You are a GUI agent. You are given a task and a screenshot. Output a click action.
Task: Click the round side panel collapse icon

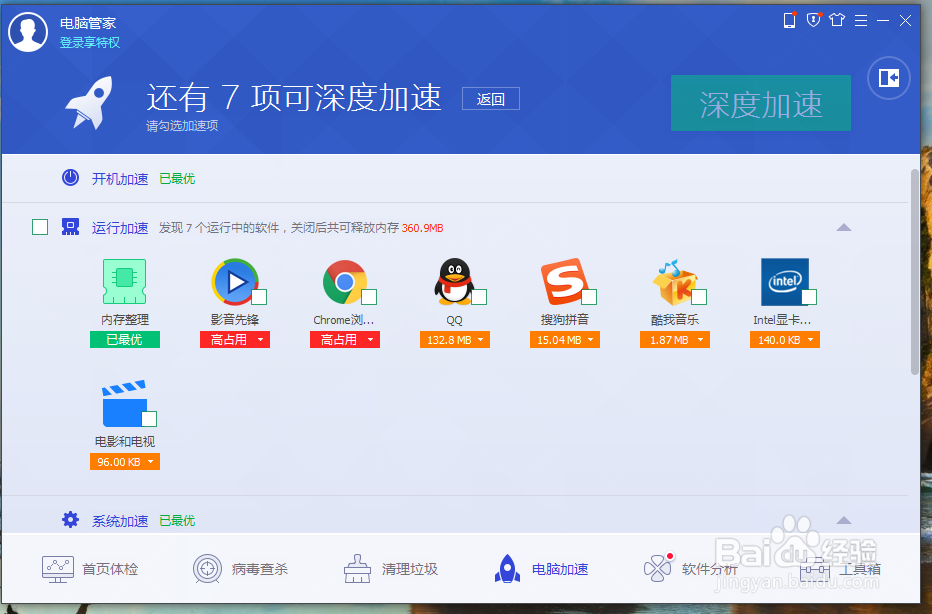pyautogui.click(x=889, y=78)
